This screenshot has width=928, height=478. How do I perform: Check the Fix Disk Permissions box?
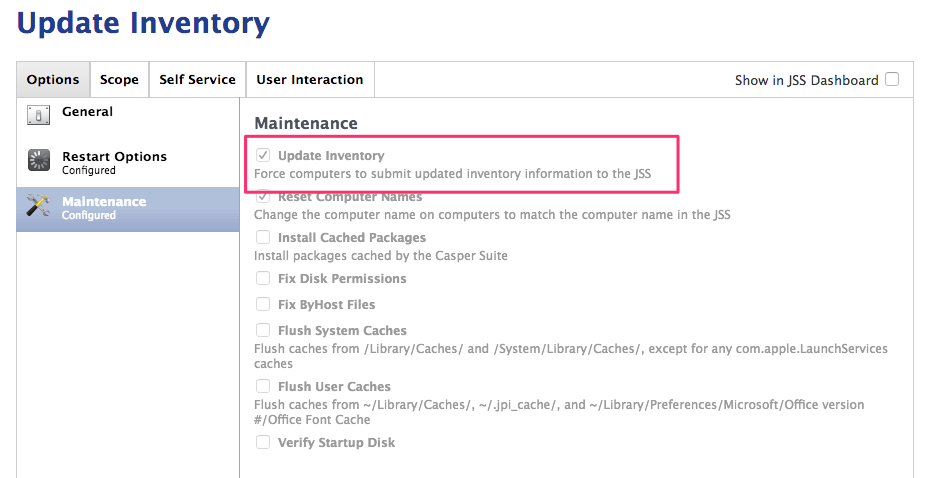[263, 278]
